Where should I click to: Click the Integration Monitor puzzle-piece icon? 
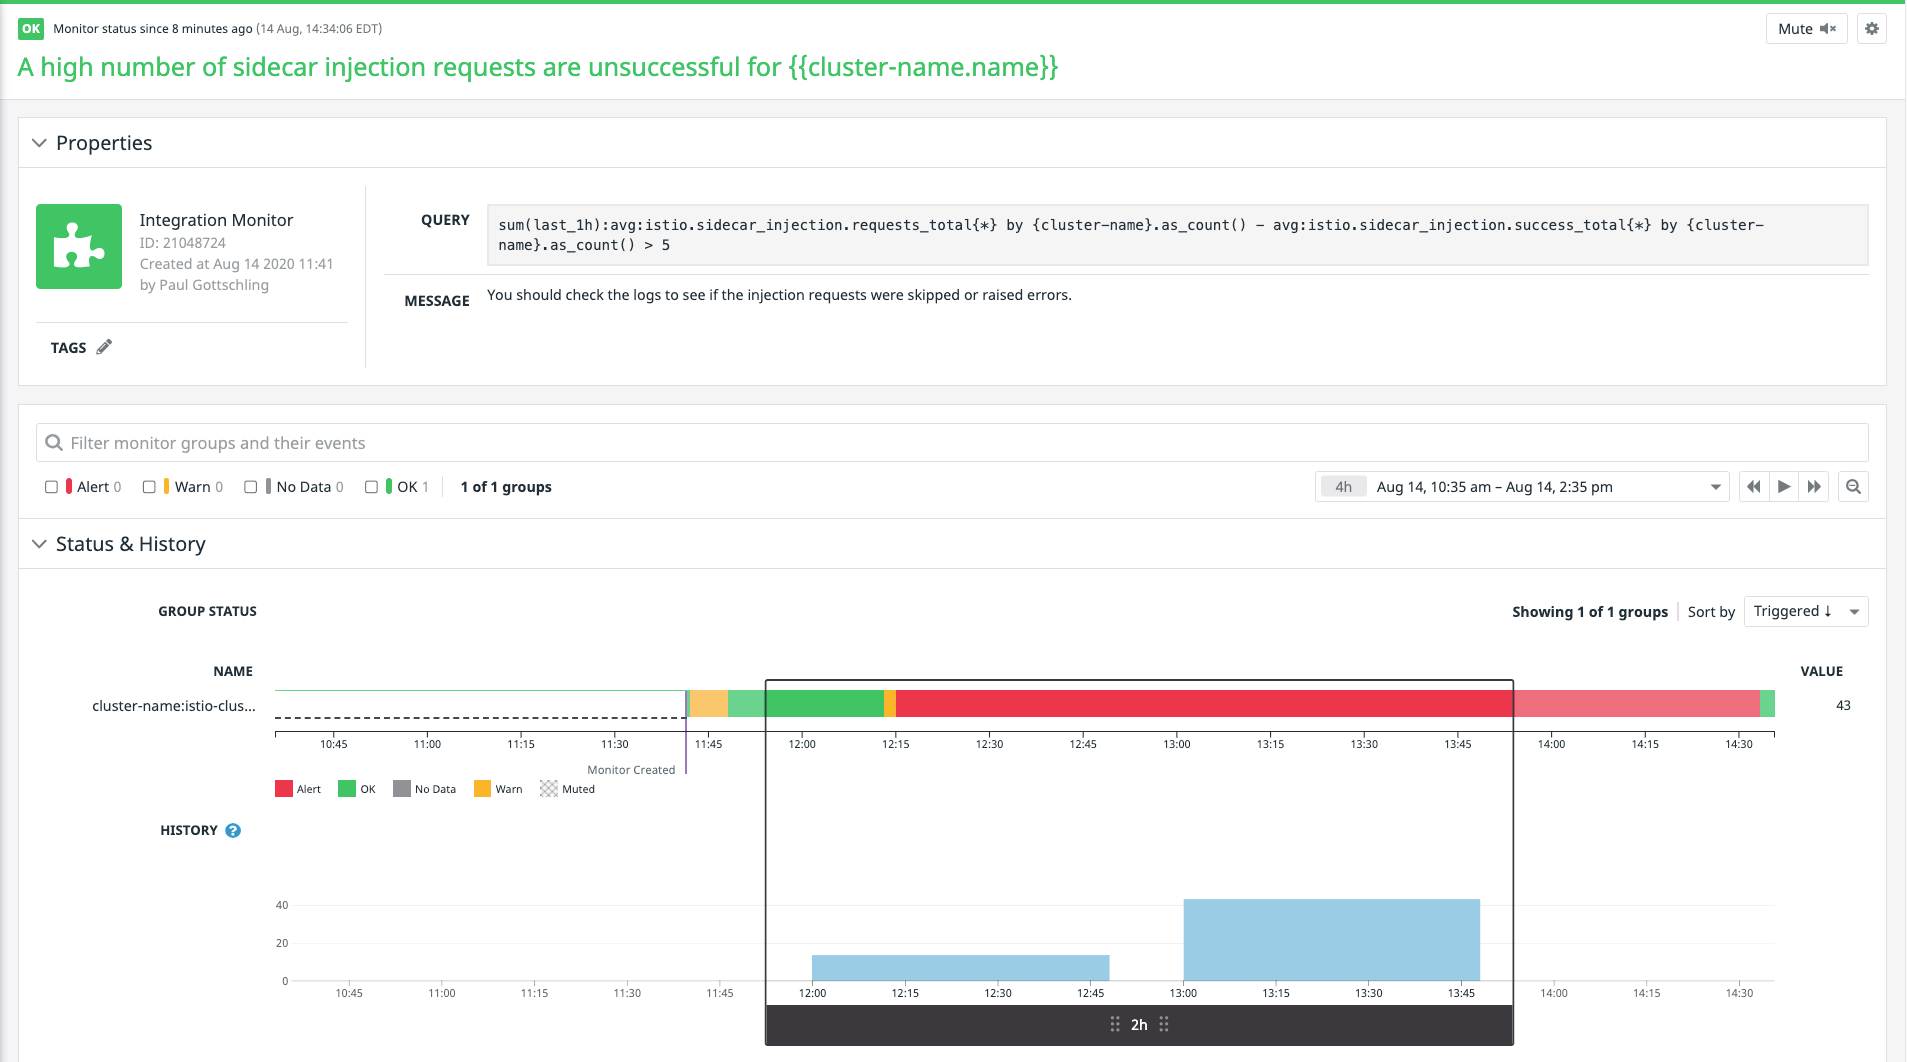click(x=78, y=246)
